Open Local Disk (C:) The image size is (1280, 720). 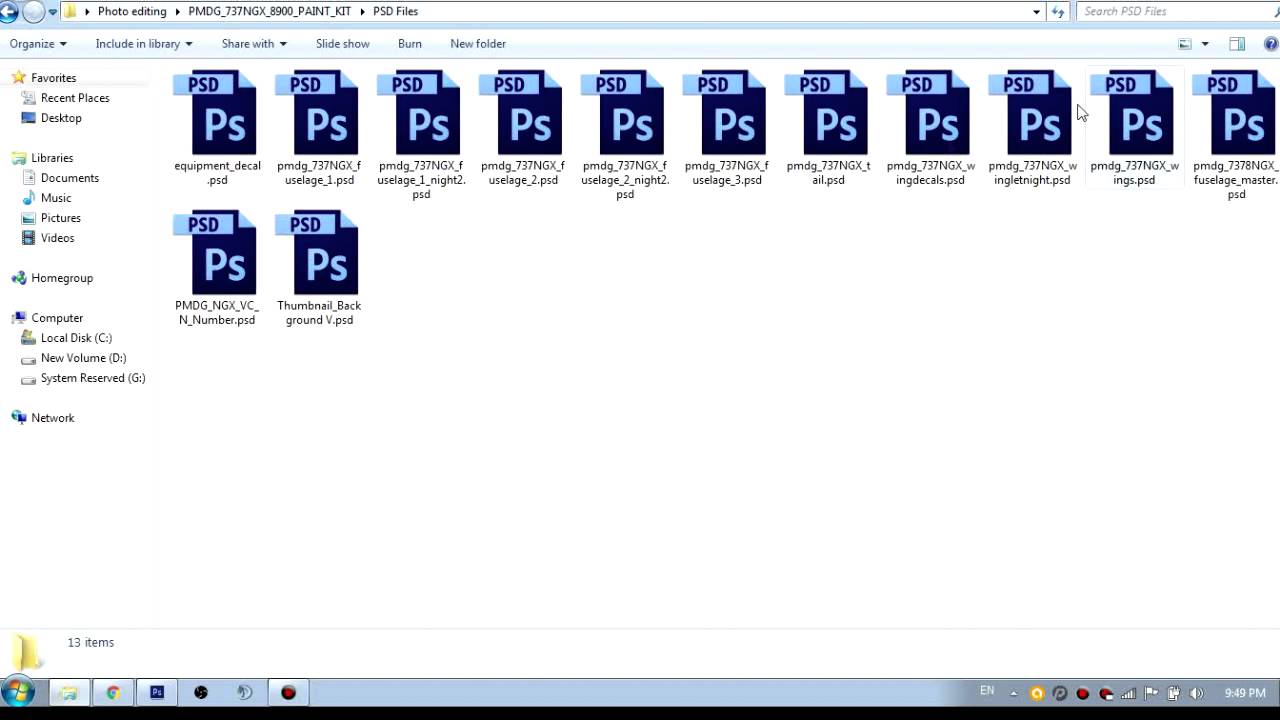(76, 338)
